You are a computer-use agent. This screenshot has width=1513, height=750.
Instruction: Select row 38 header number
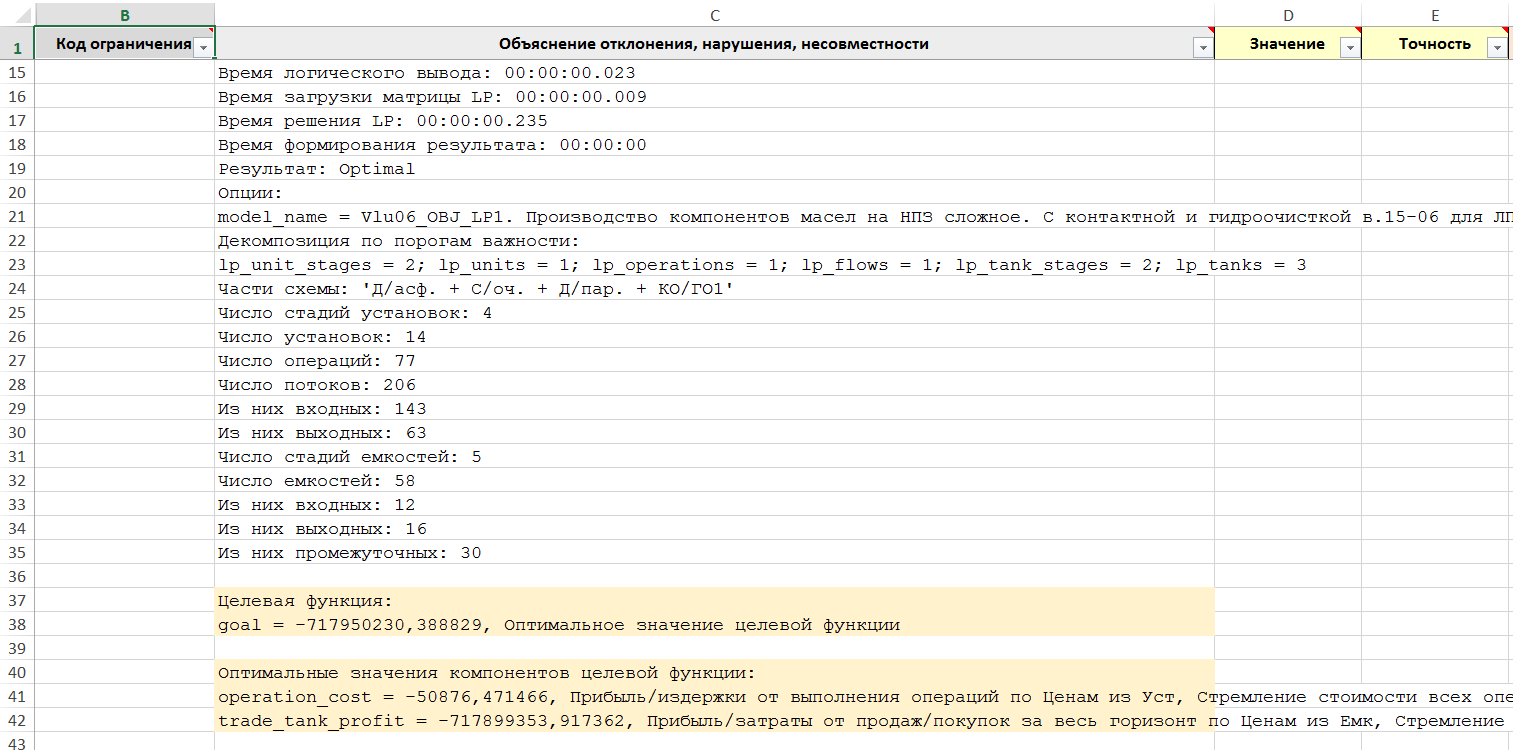click(x=16, y=625)
